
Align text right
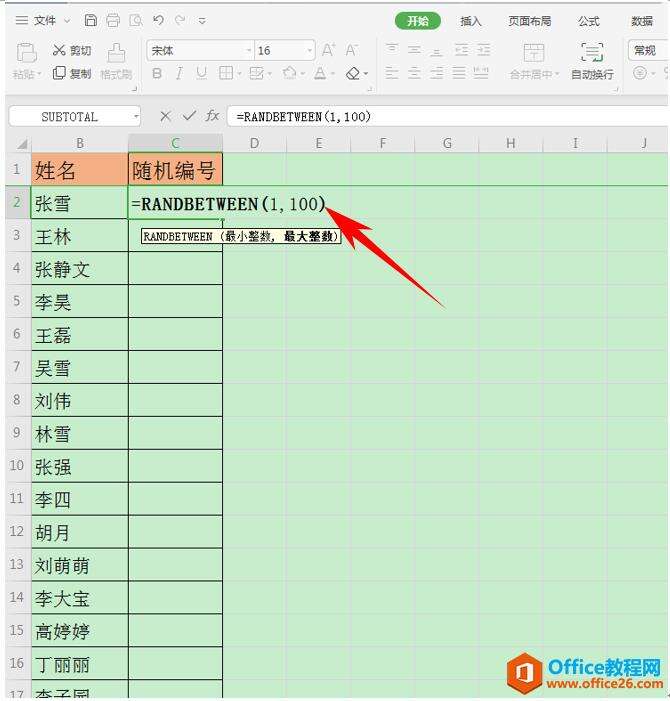(x=436, y=73)
